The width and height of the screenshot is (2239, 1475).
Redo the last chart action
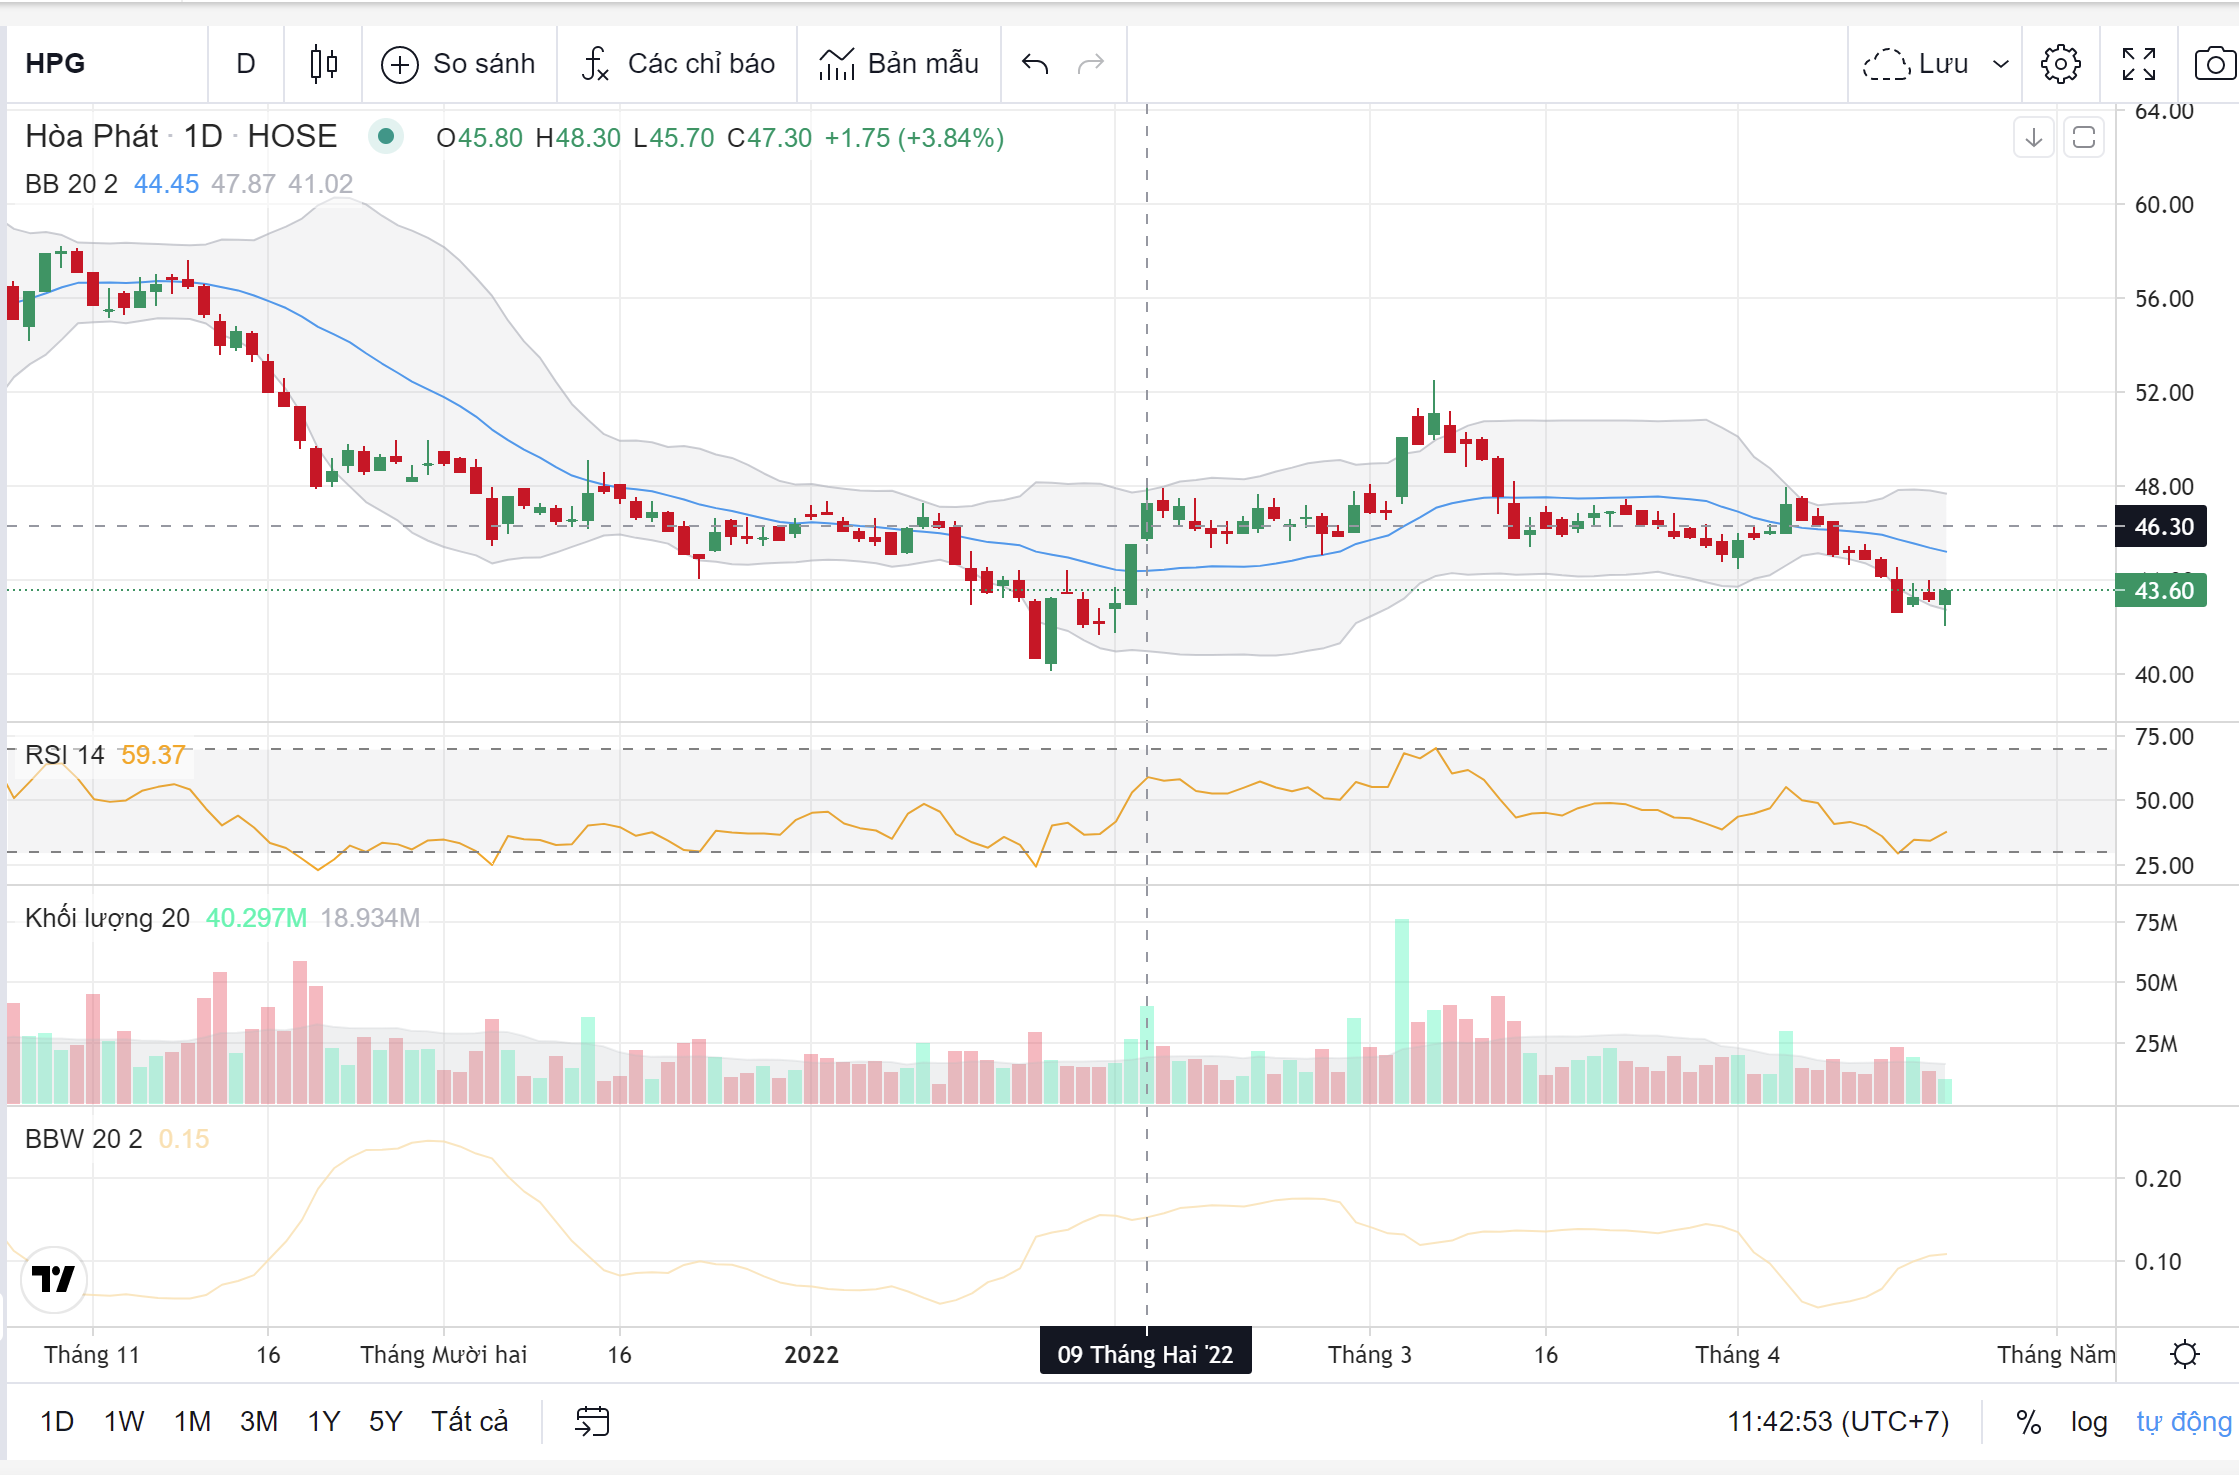click(1091, 64)
